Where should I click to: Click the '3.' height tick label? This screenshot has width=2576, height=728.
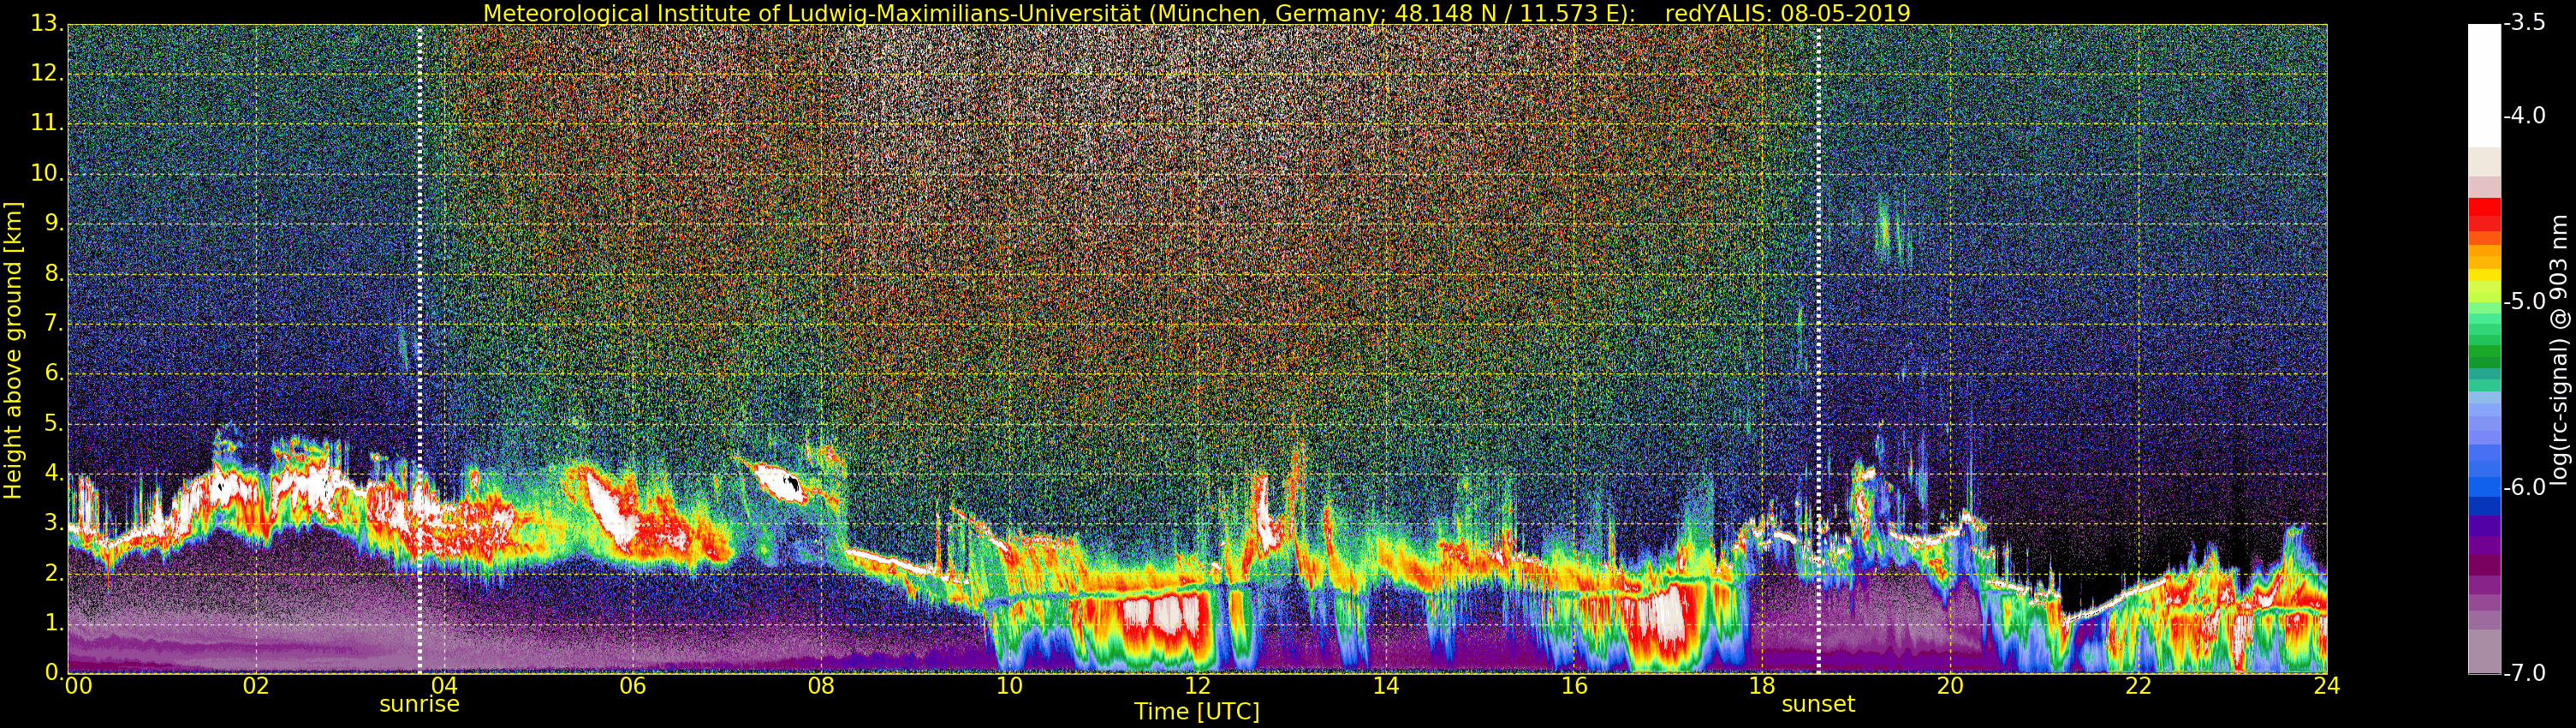[55, 524]
